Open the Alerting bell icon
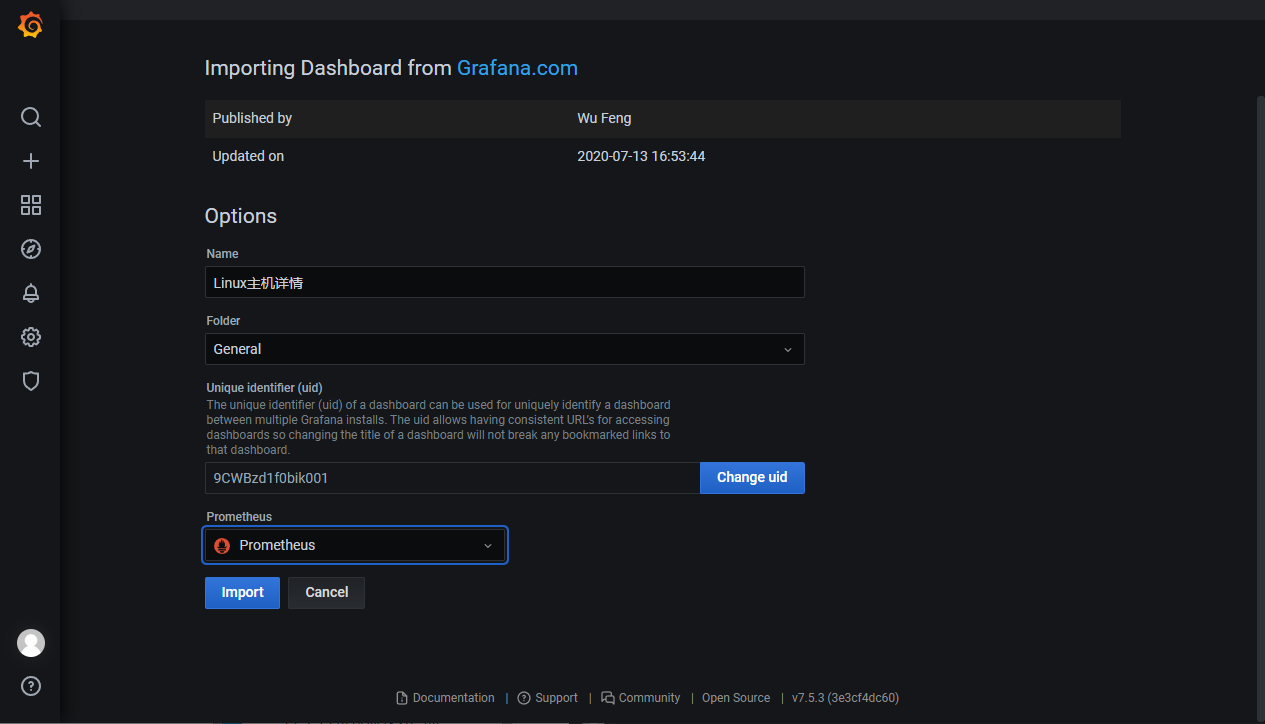Viewport: 1265px width, 724px height. (x=31, y=293)
